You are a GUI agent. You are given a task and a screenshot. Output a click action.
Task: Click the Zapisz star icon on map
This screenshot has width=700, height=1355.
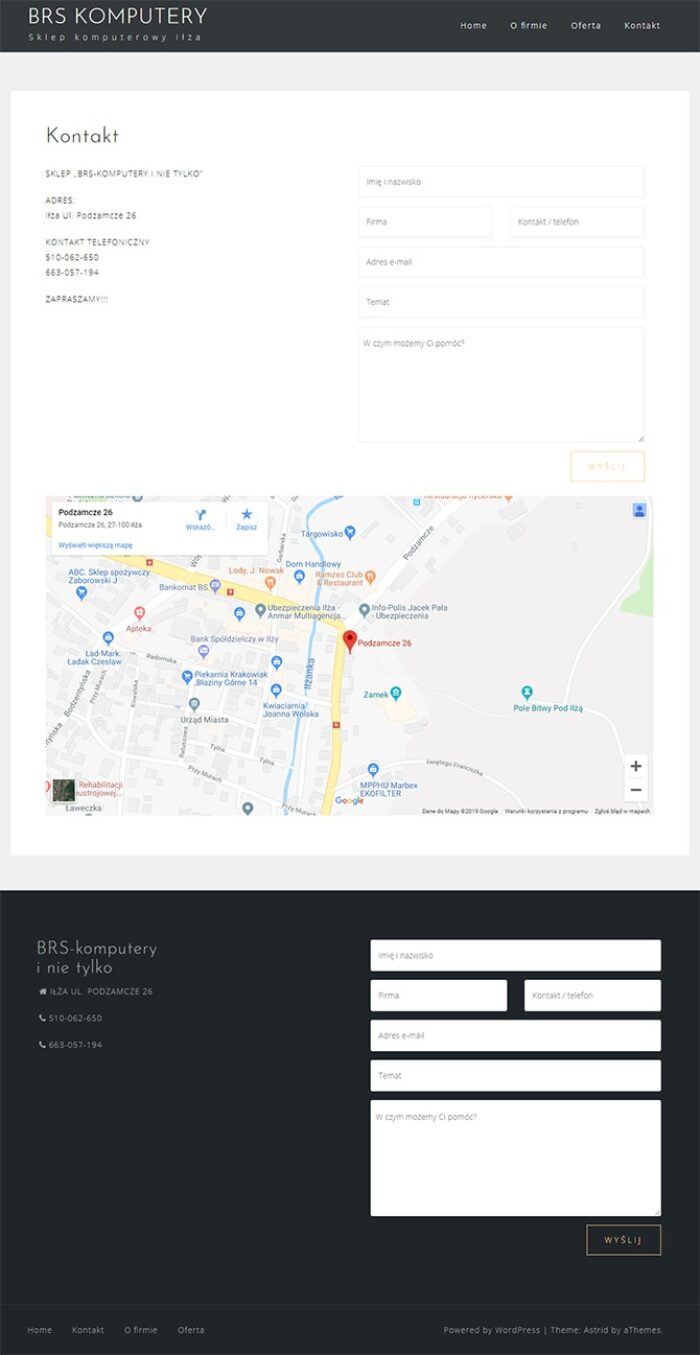pyautogui.click(x=247, y=514)
